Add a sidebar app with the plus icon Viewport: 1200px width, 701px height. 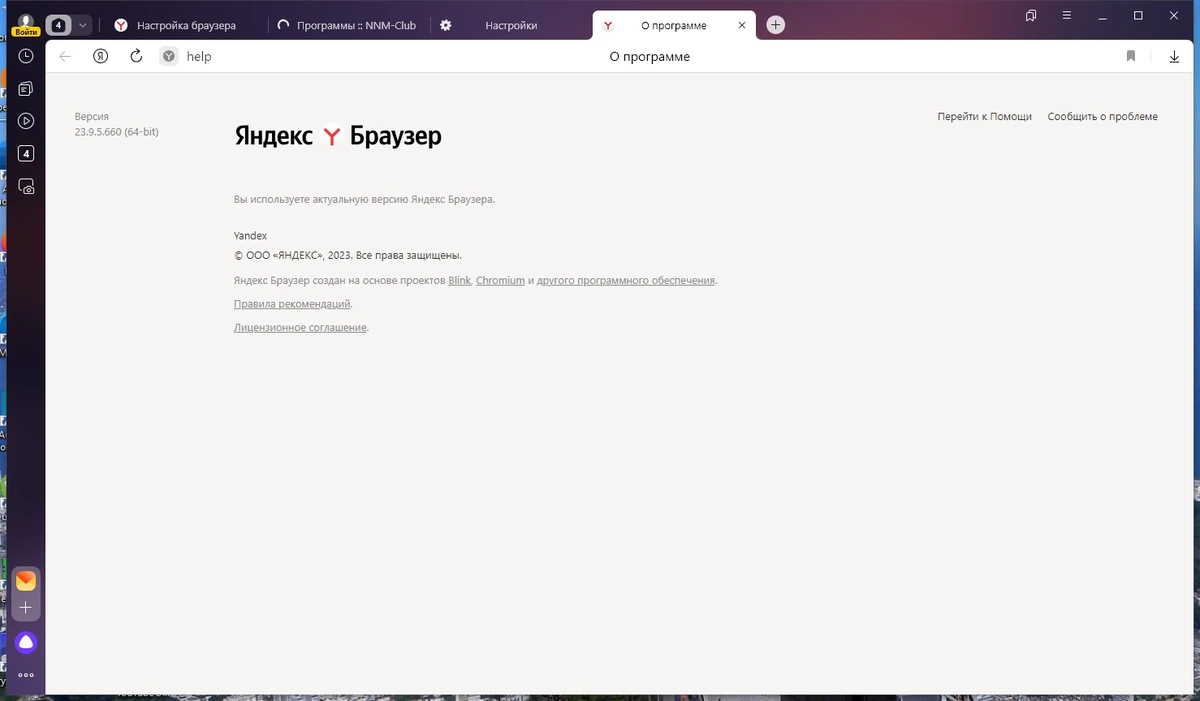(26, 608)
